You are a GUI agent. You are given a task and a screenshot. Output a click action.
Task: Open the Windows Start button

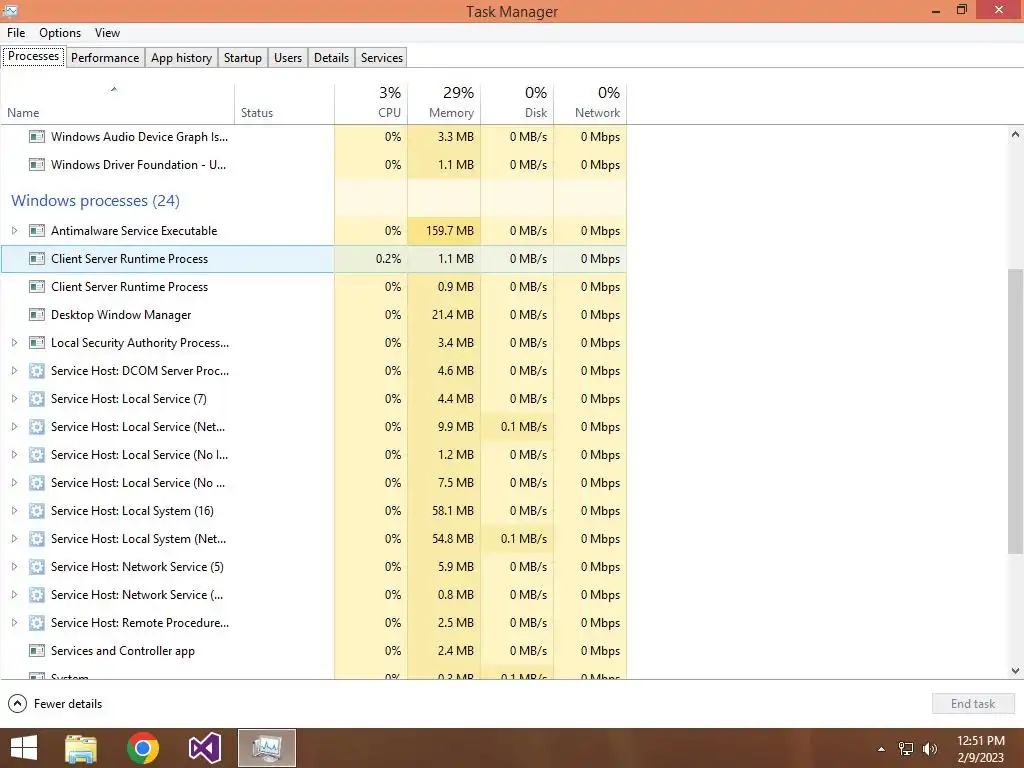24,748
